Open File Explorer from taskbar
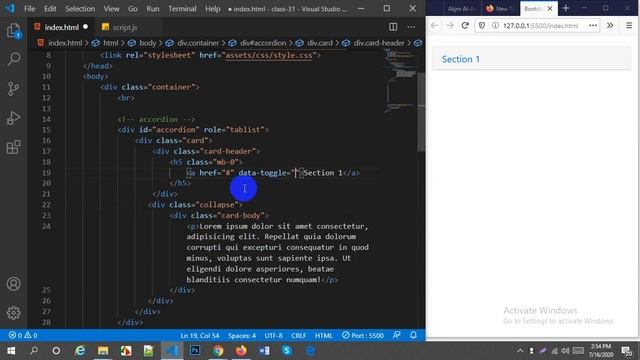The image size is (640, 360). 103,351
